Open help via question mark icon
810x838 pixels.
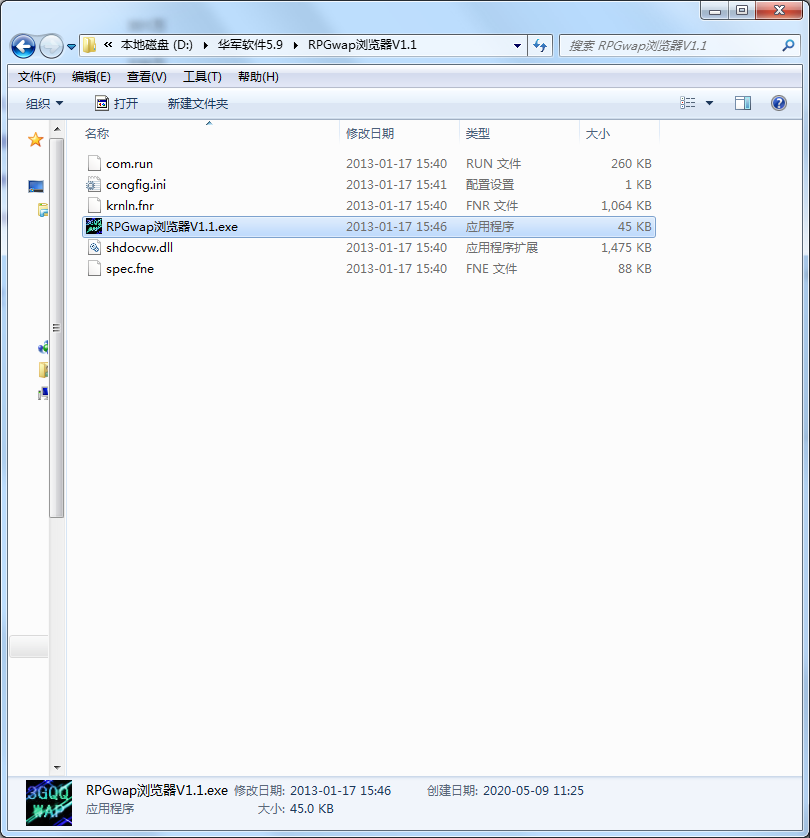[778, 103]
